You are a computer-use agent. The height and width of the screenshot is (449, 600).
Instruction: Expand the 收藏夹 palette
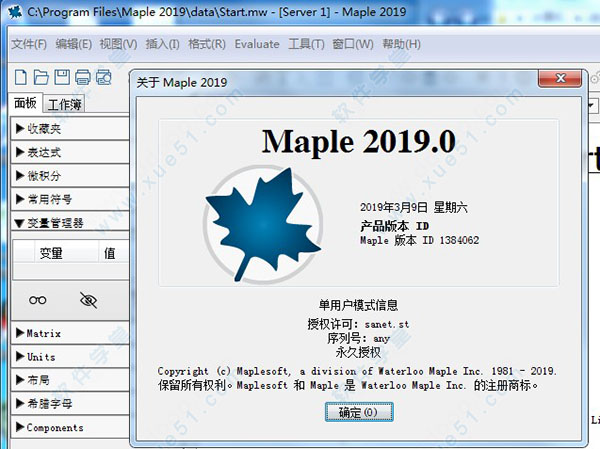[70, 129]
